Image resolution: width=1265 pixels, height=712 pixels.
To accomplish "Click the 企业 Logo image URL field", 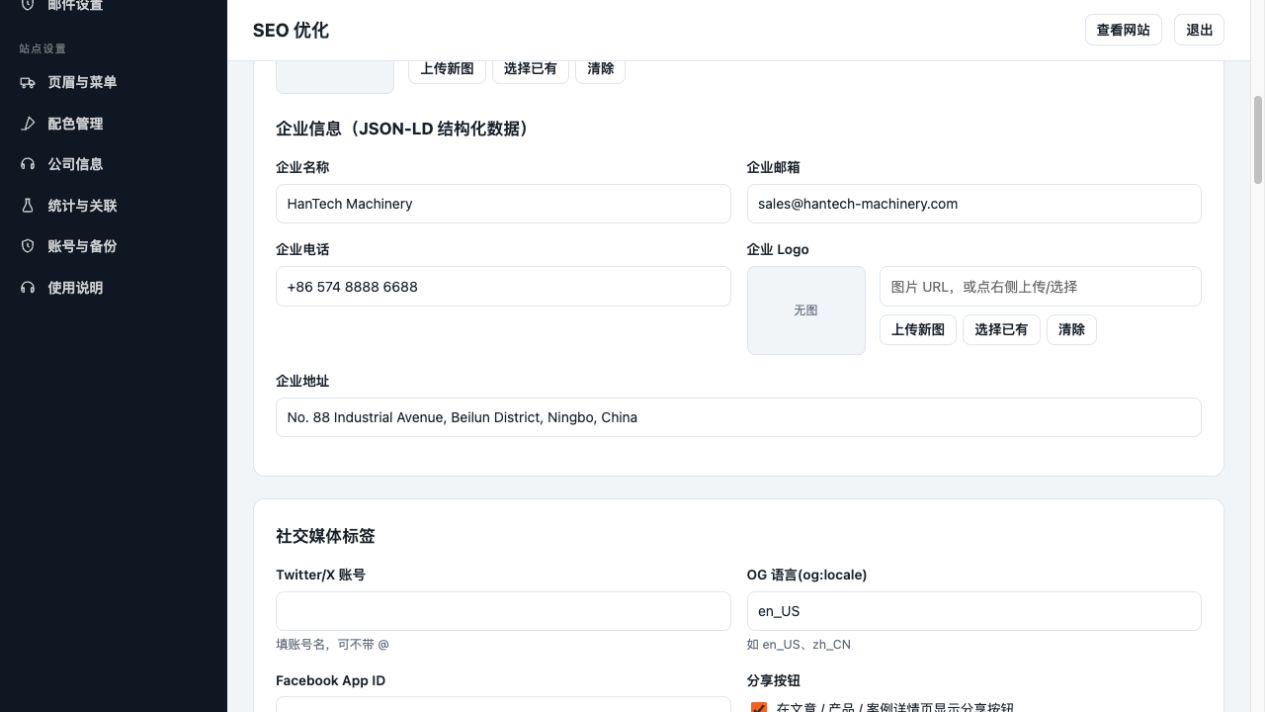I will pos(1040,286).
